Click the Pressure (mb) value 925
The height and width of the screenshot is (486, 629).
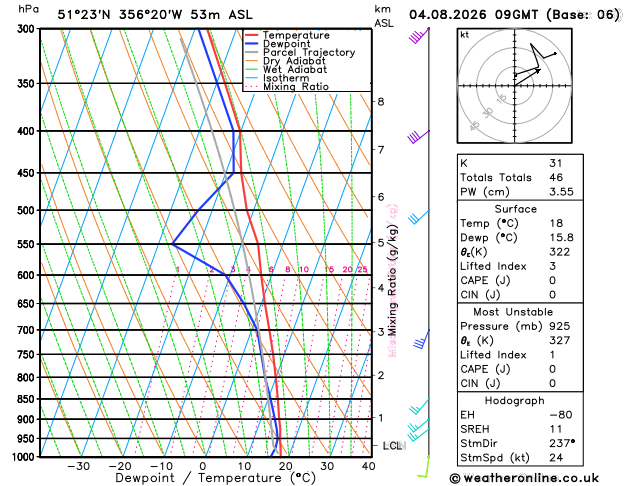click(560, 326)
